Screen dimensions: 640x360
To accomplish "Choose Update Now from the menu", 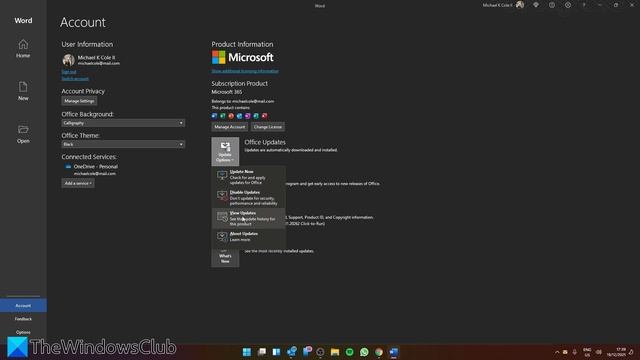I will point(249,177).
